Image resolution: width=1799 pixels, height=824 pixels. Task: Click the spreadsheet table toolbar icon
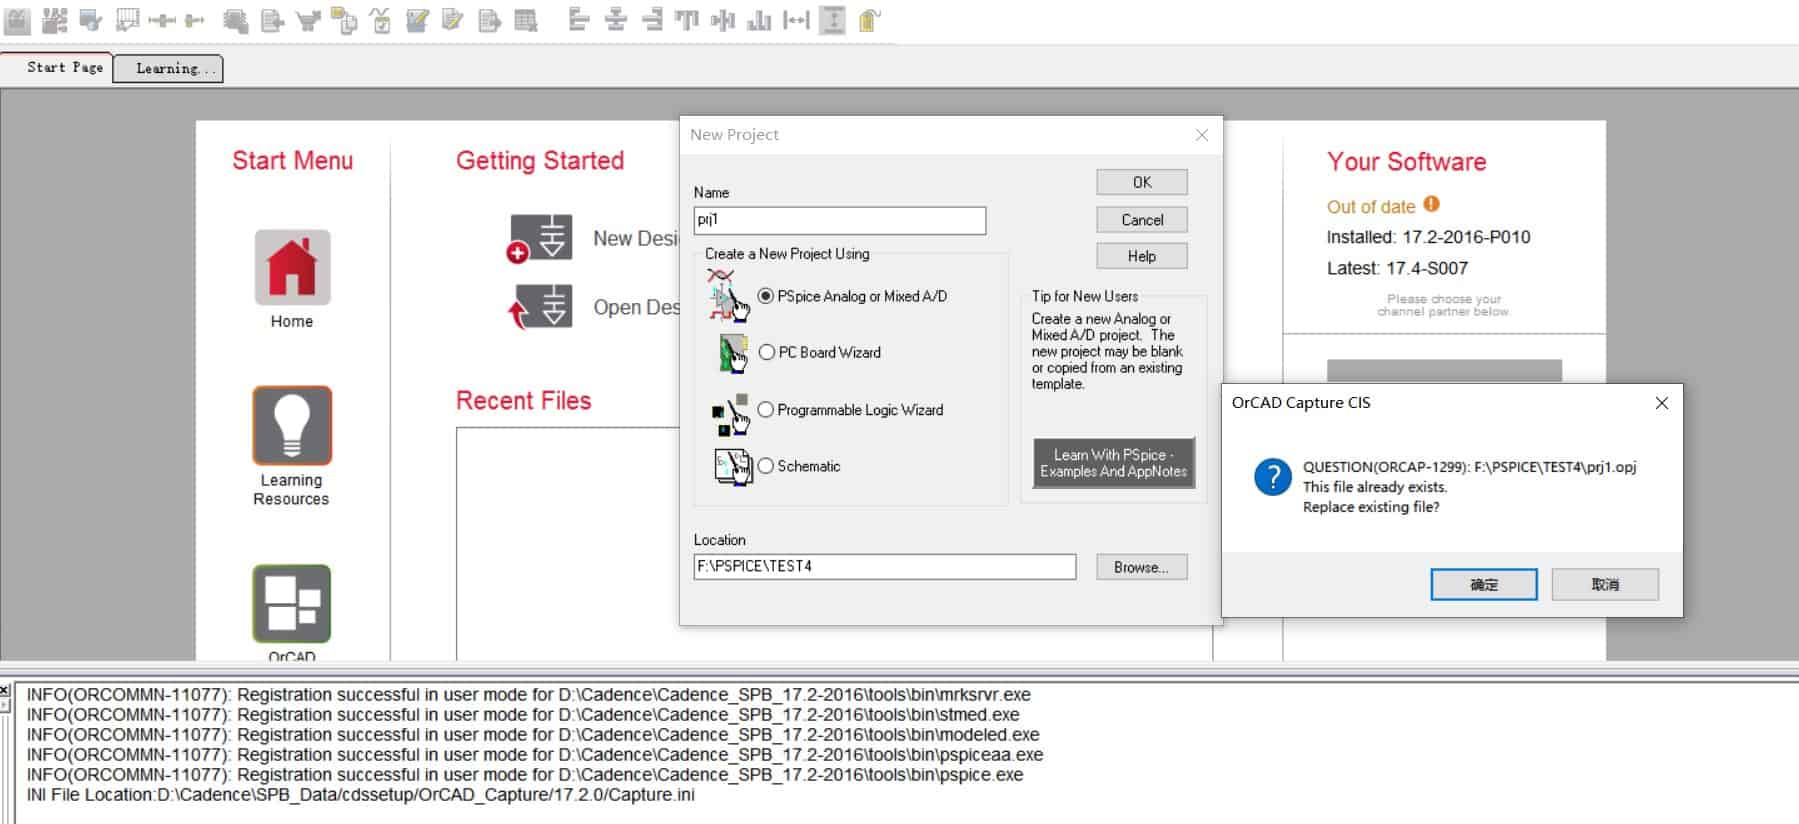click(x=526, y=20)
